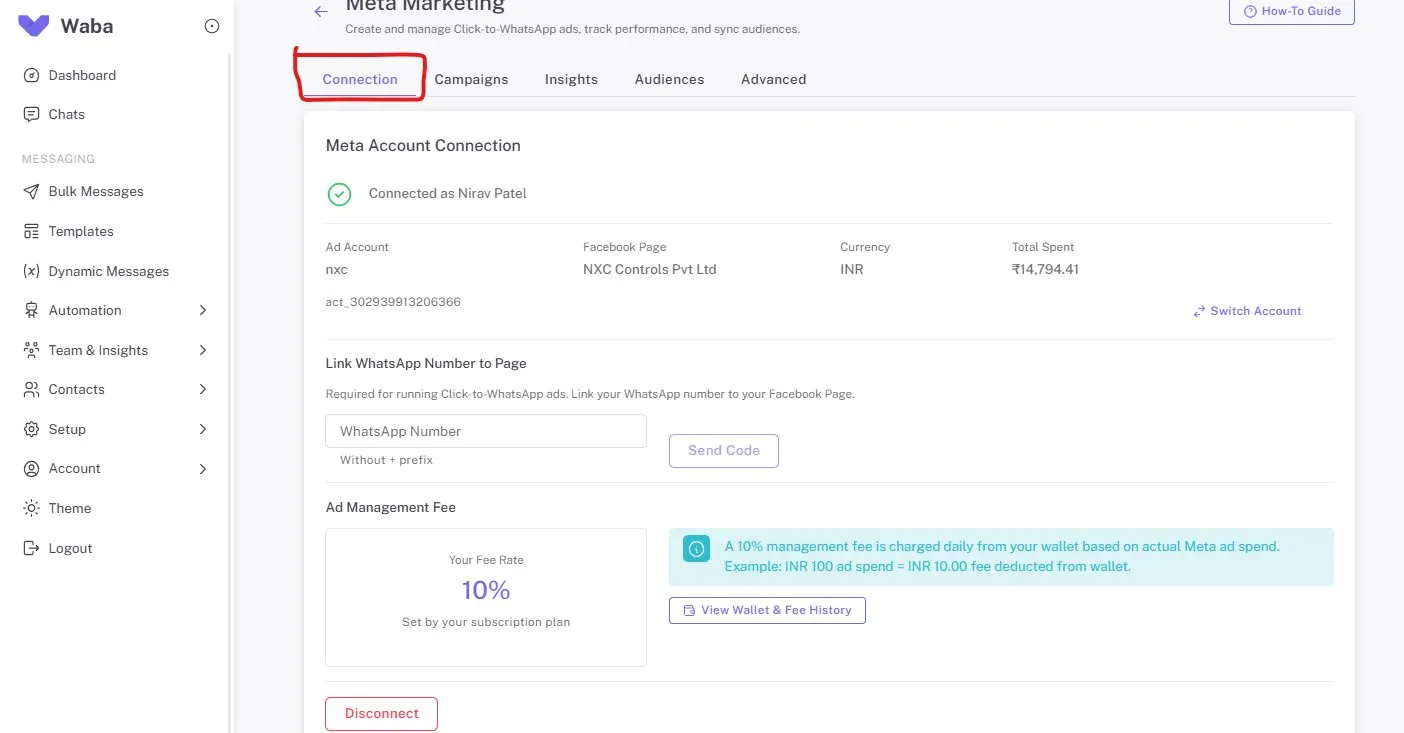Click the Templates layout icon
Viewport: 1404px width, 733px height.
(31, 231)
